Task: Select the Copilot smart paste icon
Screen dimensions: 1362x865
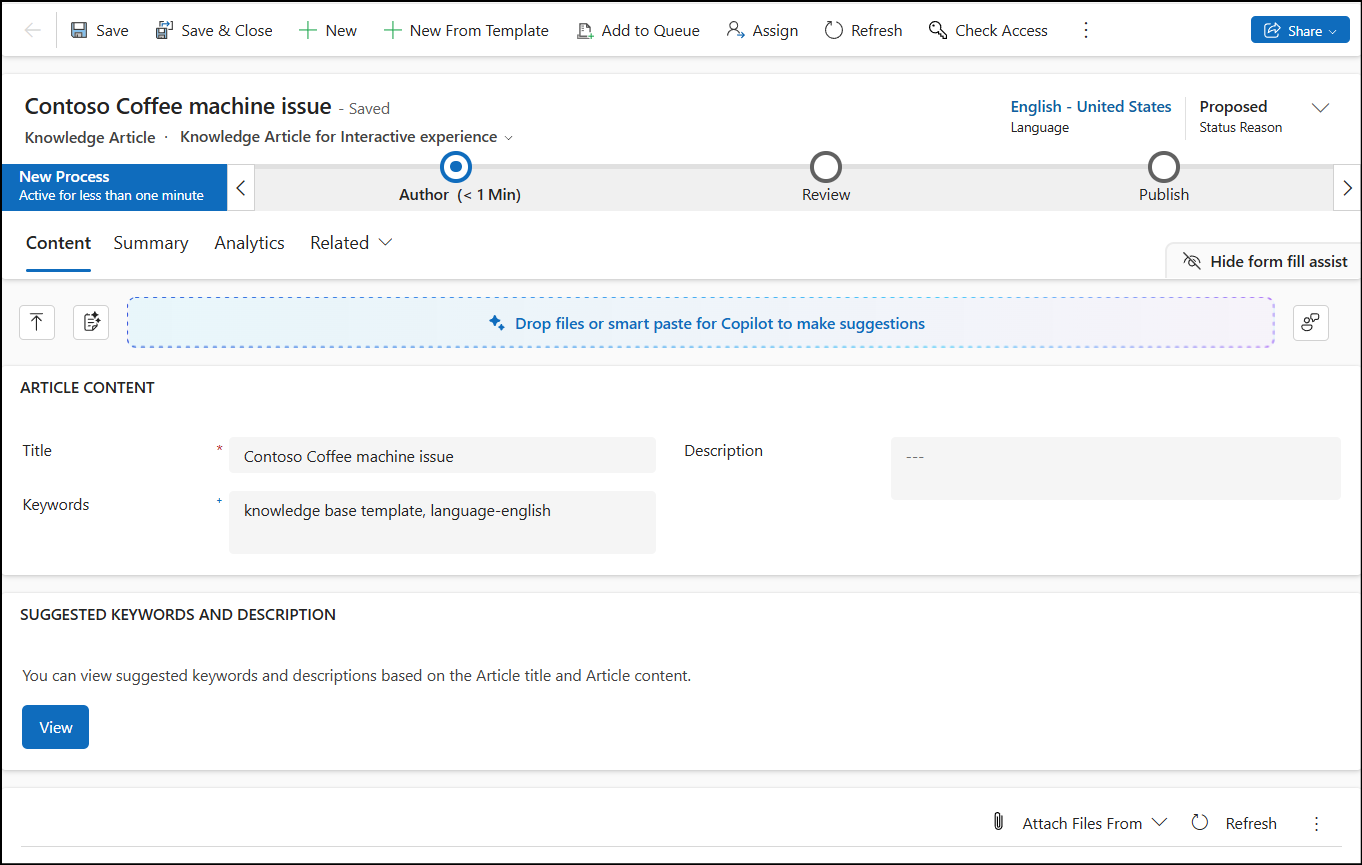Action: (90, 322)
